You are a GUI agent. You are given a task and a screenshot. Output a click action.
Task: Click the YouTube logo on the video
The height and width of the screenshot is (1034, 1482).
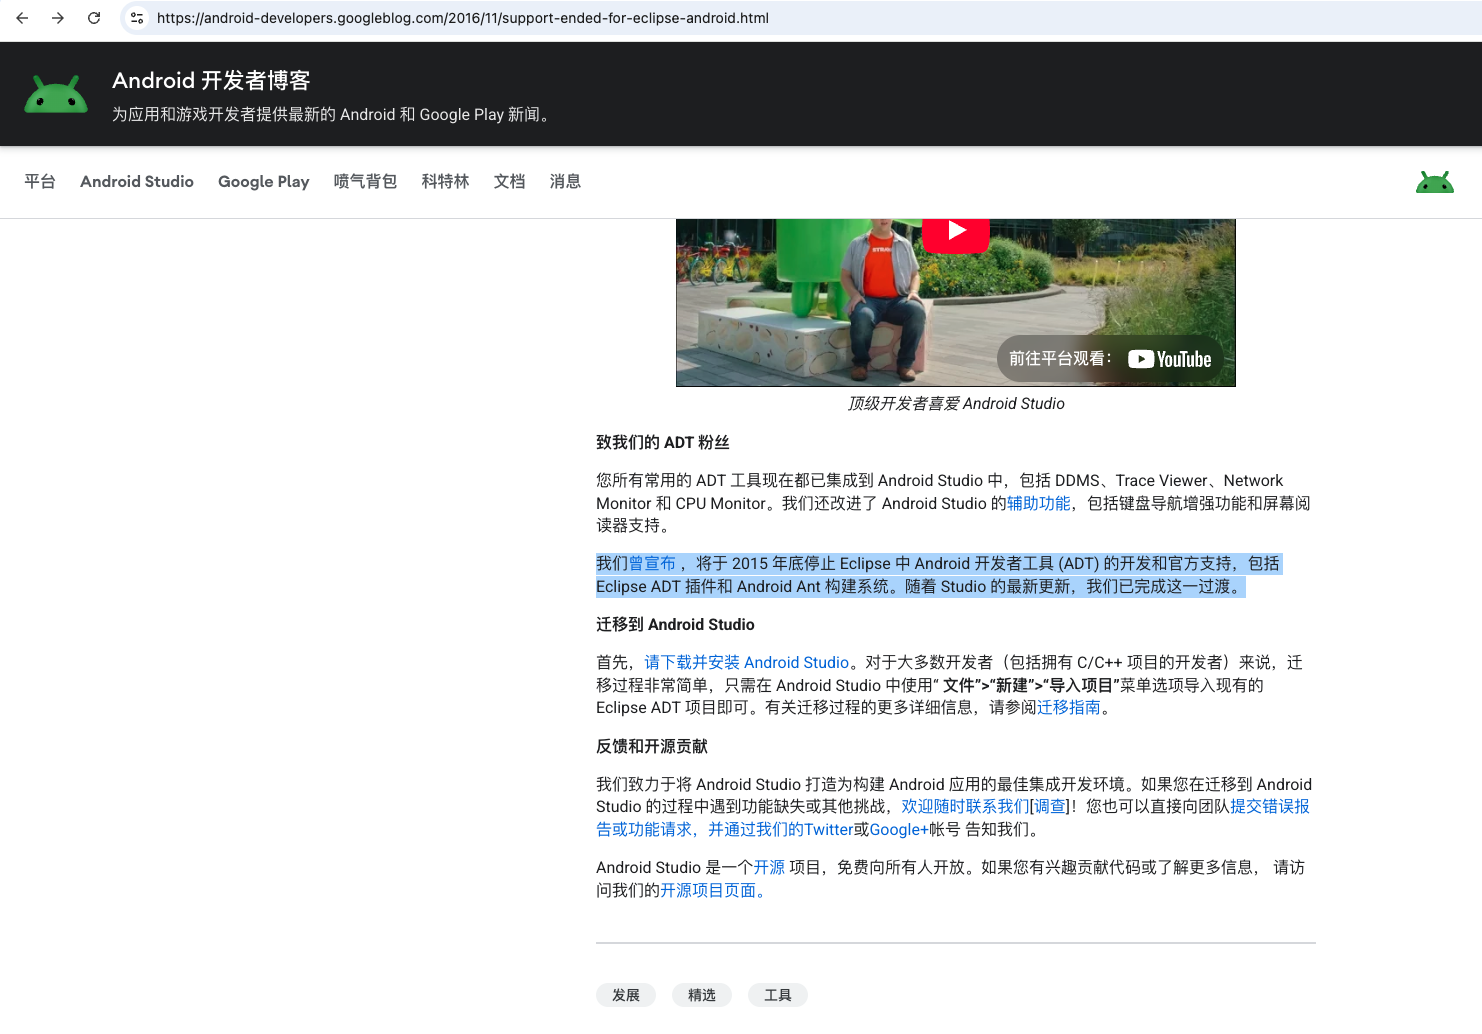tap(1170, 359)
